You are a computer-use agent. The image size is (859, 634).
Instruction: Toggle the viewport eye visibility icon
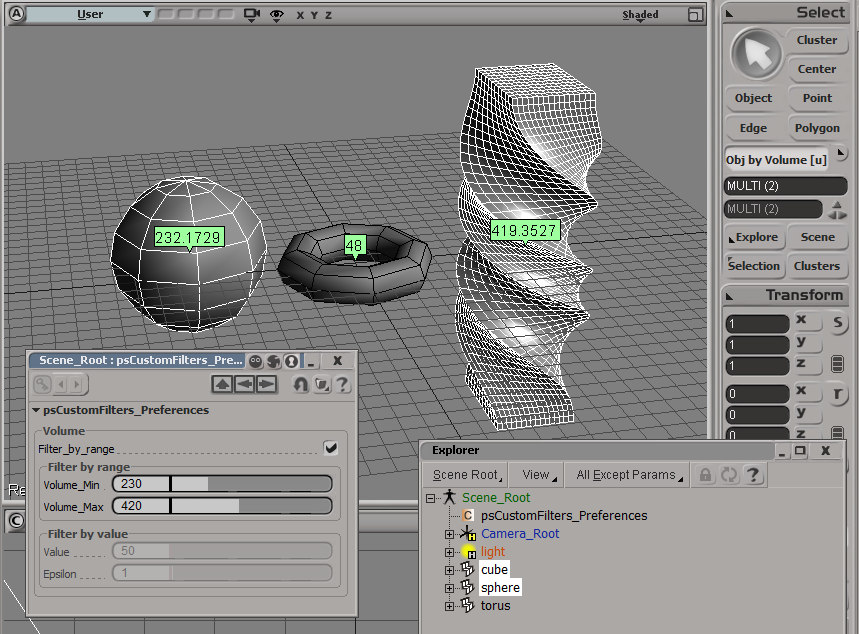click(276, 15)
